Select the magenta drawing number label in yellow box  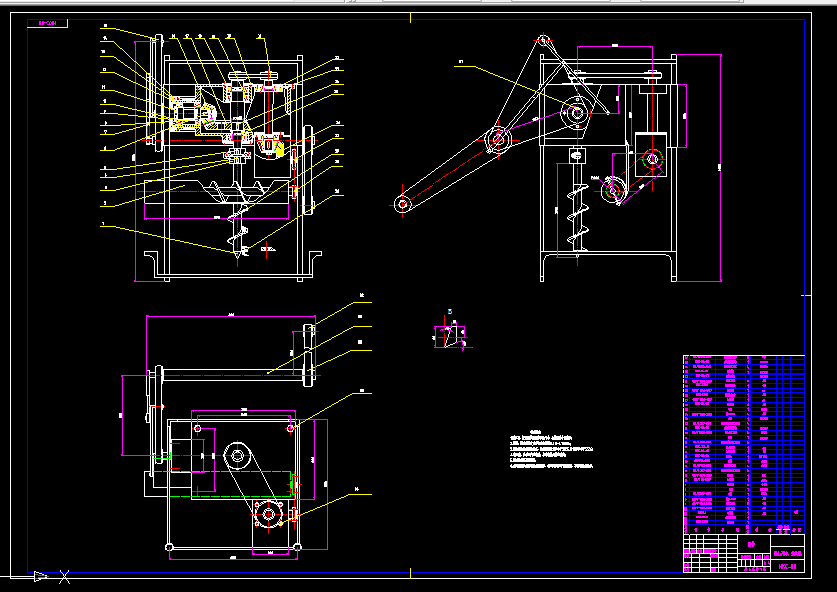(x=48, y=23)
